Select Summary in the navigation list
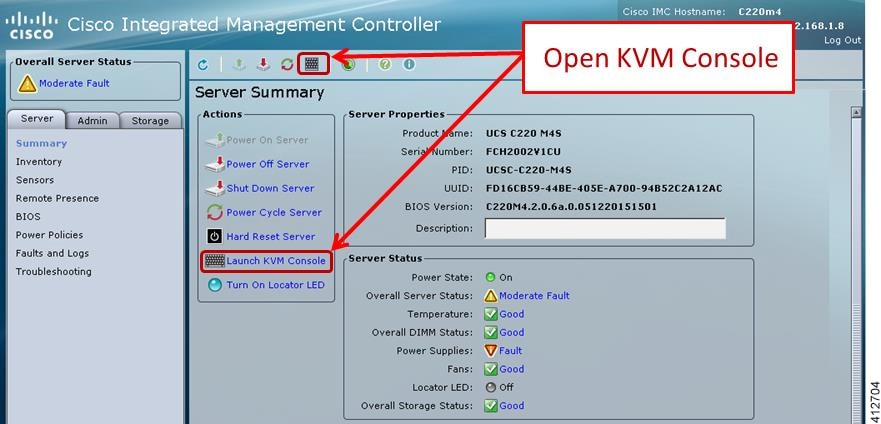 tap(42, 143)
